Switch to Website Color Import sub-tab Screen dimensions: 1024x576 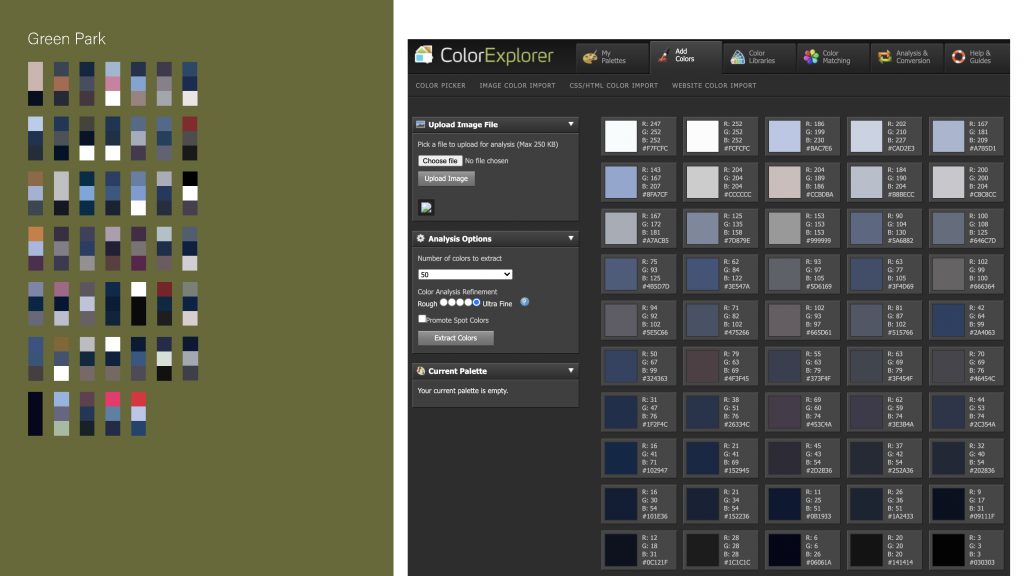714,86
